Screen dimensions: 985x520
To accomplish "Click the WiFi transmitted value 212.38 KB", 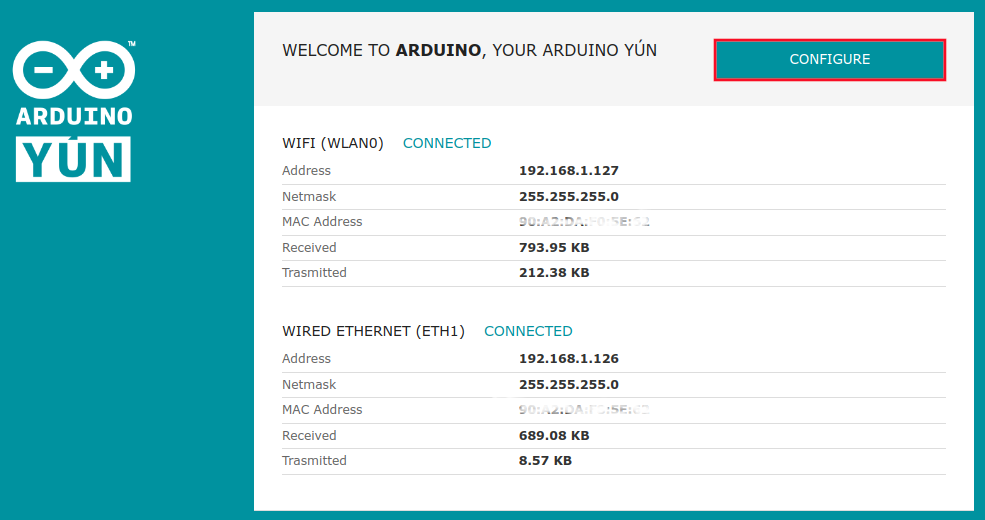I will [553, 273].
